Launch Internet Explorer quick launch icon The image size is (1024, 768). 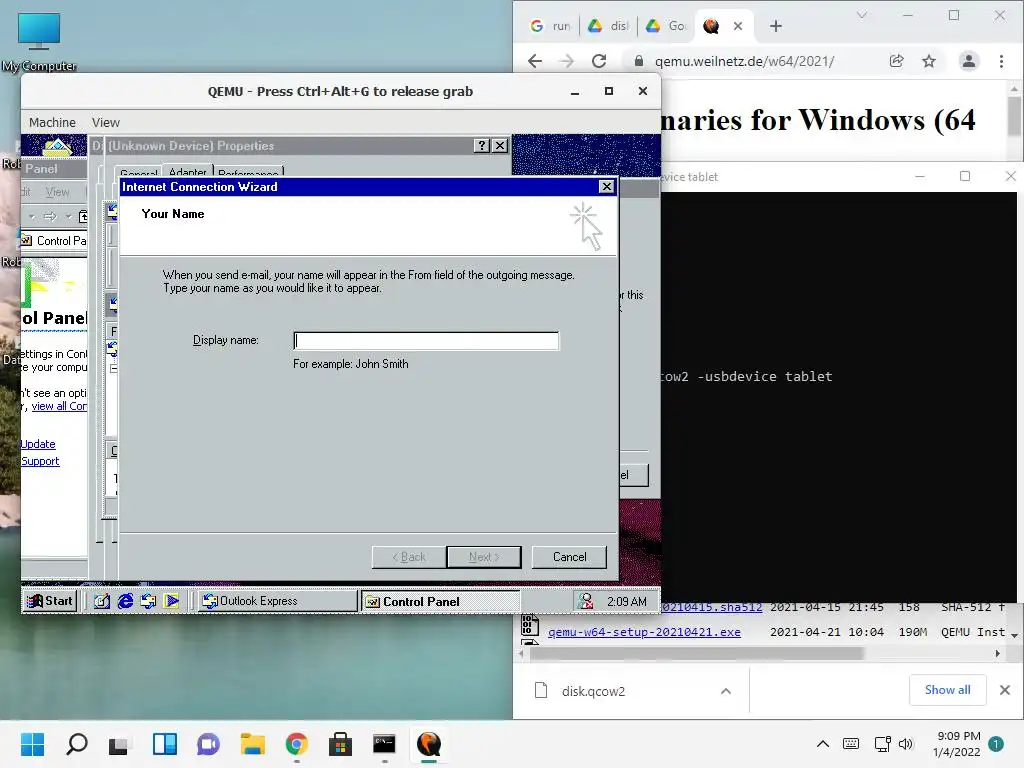point(125,601)
